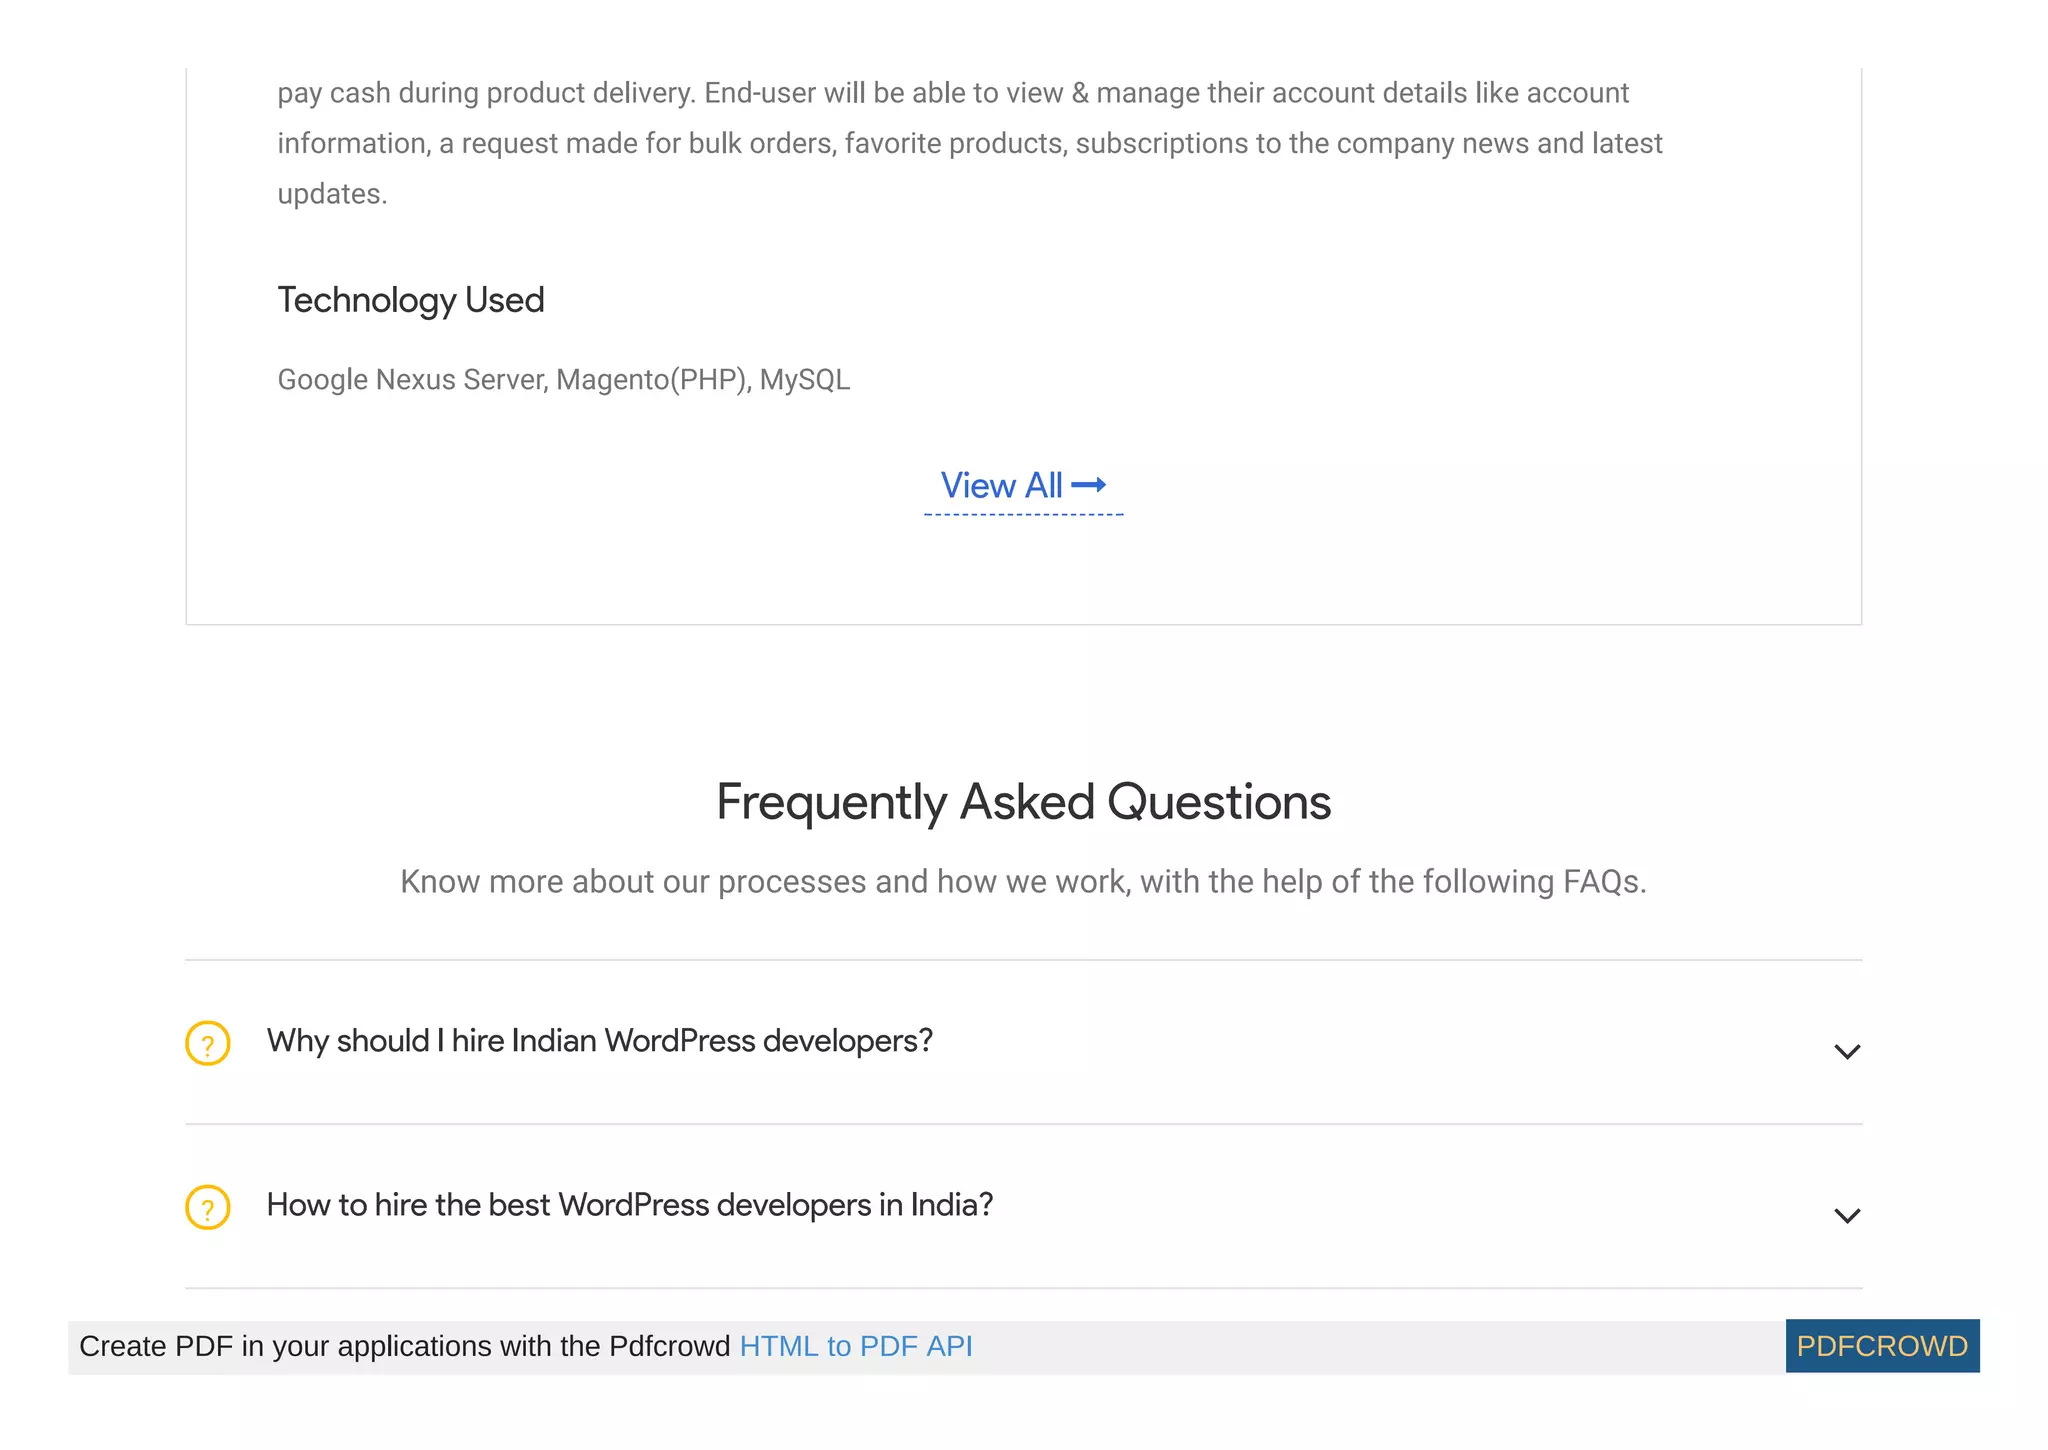Click 'Magento(PHP)' in the technology list
The height and width of the screenshot is (1450, 2048).
pyautogui.click(x=653, y=380)
